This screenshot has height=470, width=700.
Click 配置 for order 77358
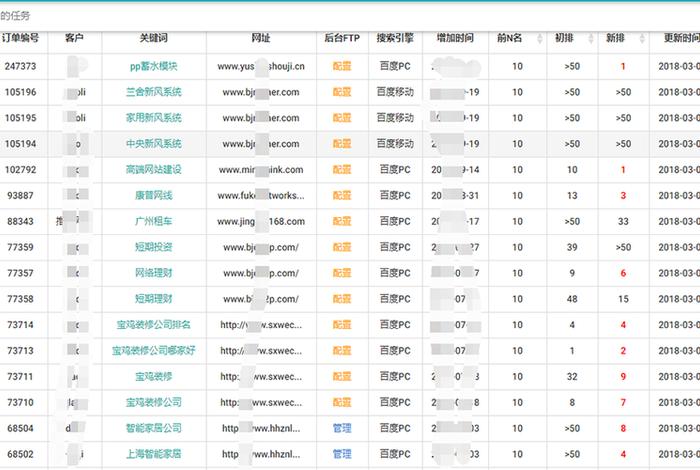[342, 299]
